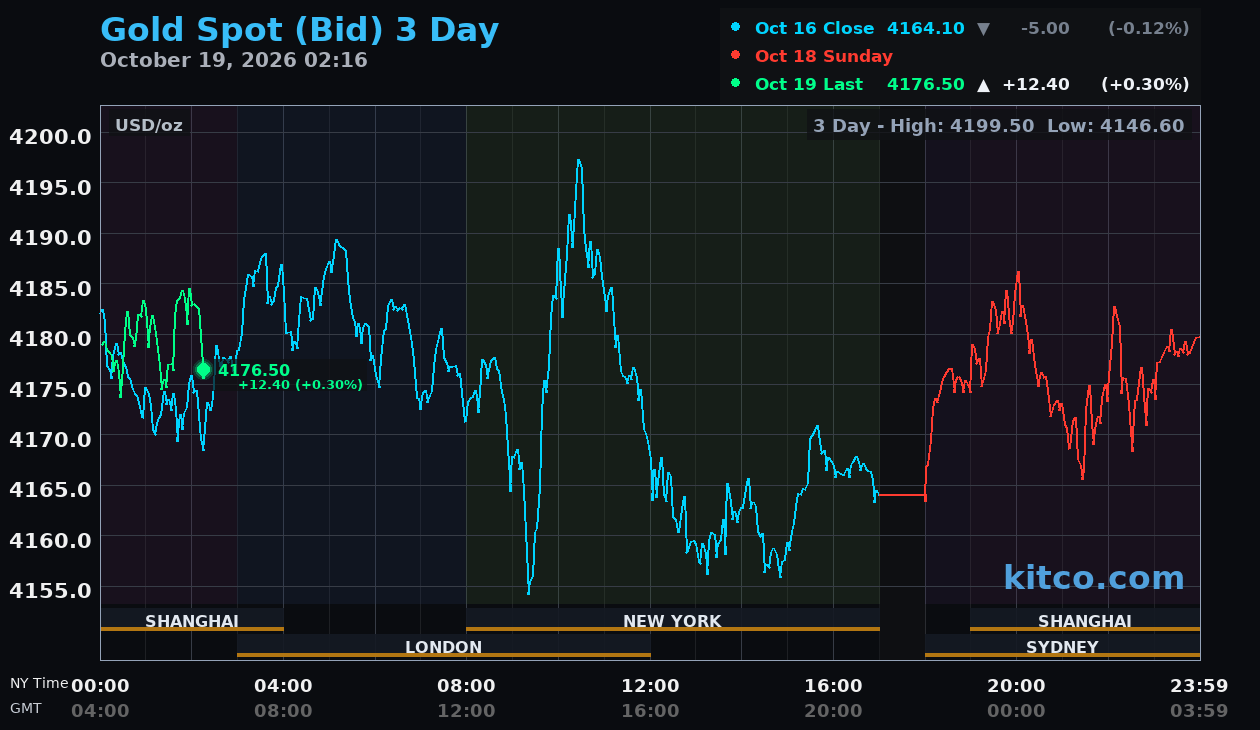Click the SYDNEY session bar
This screenshot has width=1260, height=730.
click(x=1062, y=646)
